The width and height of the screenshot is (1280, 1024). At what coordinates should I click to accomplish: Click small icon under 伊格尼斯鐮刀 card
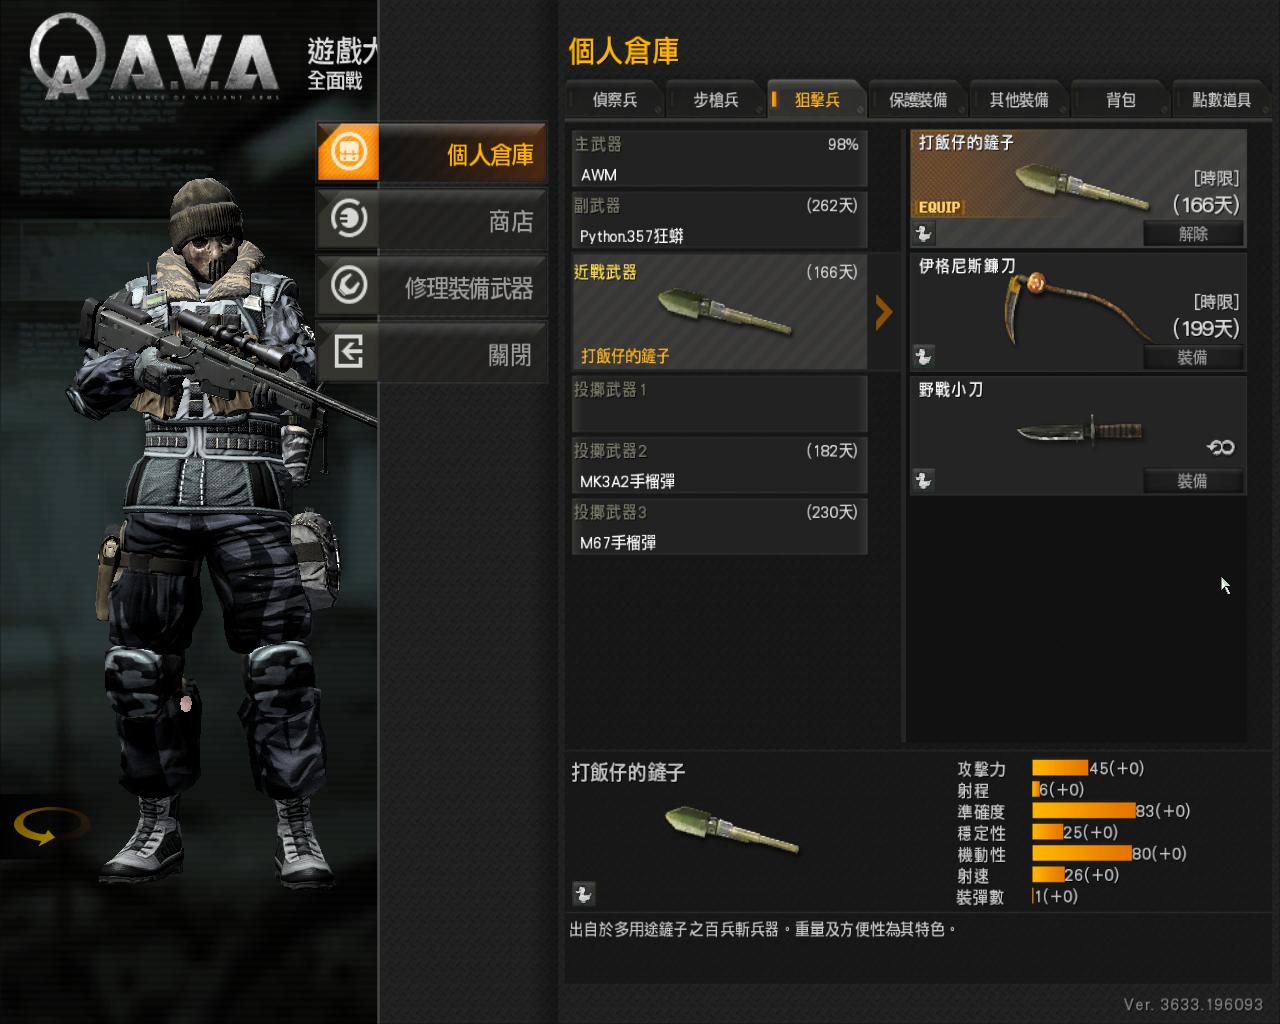[x=923, y=357]
